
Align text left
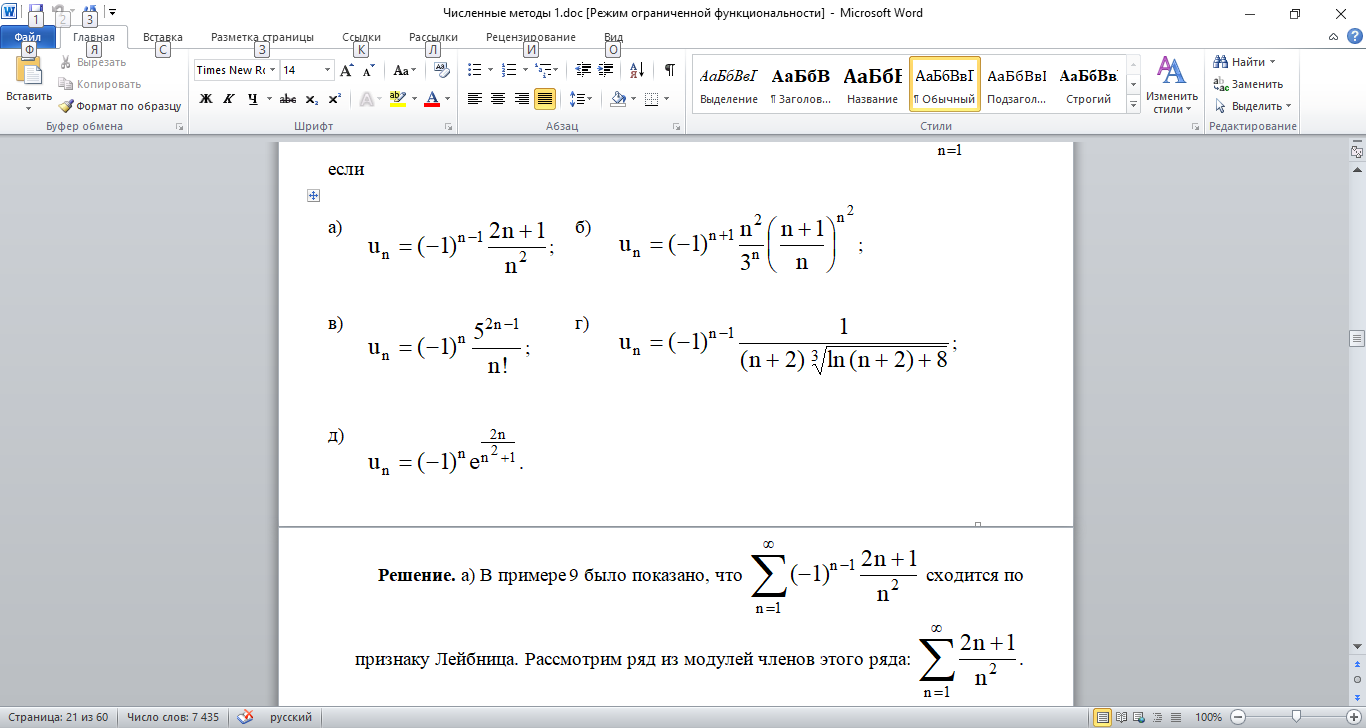[x=475, y=99]
